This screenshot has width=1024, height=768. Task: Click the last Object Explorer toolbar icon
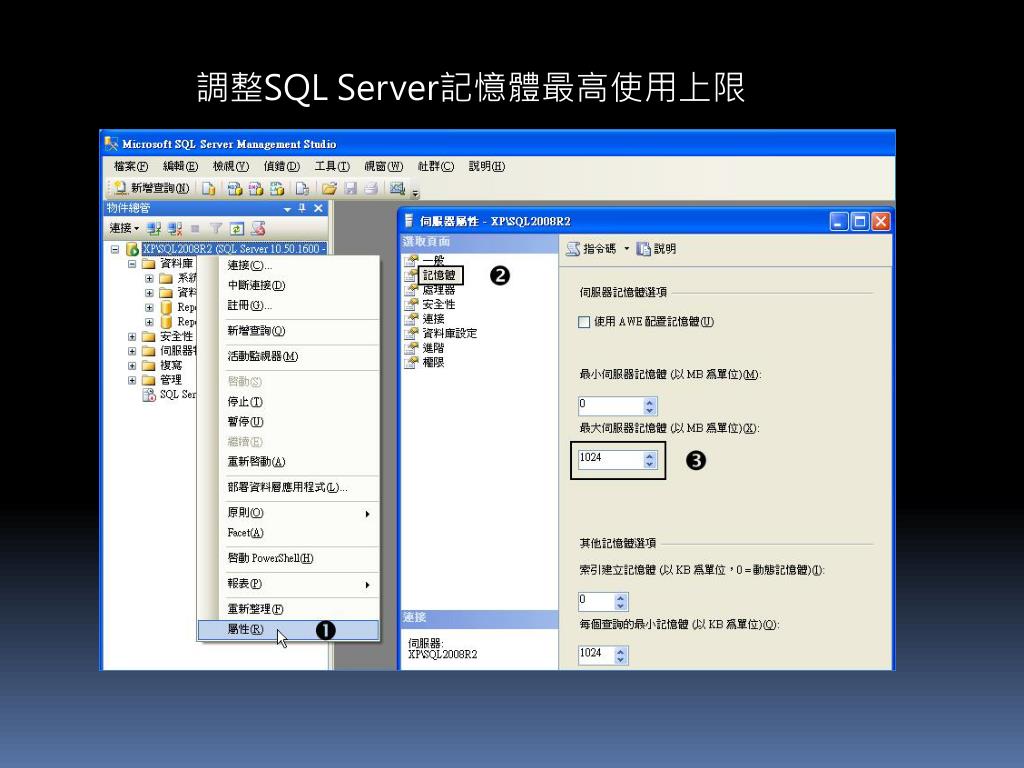pyautogui.click(x=258, y=228)
